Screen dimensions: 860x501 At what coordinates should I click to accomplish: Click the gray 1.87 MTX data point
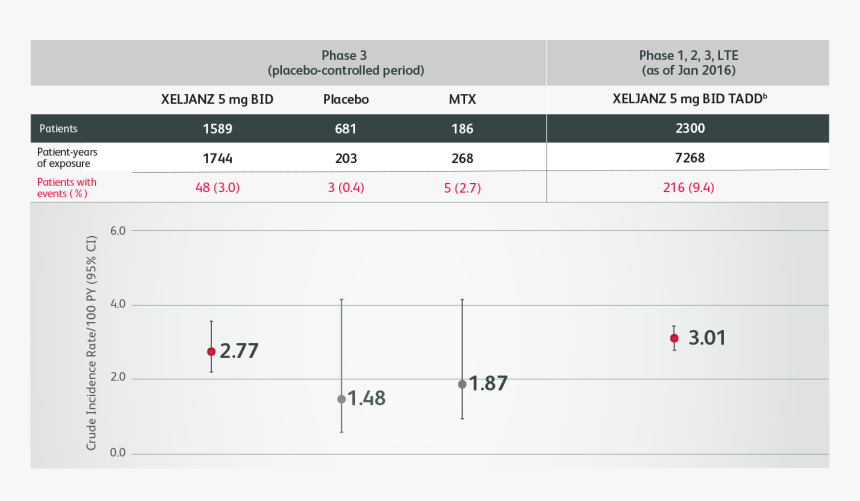(x=462, y=384)
